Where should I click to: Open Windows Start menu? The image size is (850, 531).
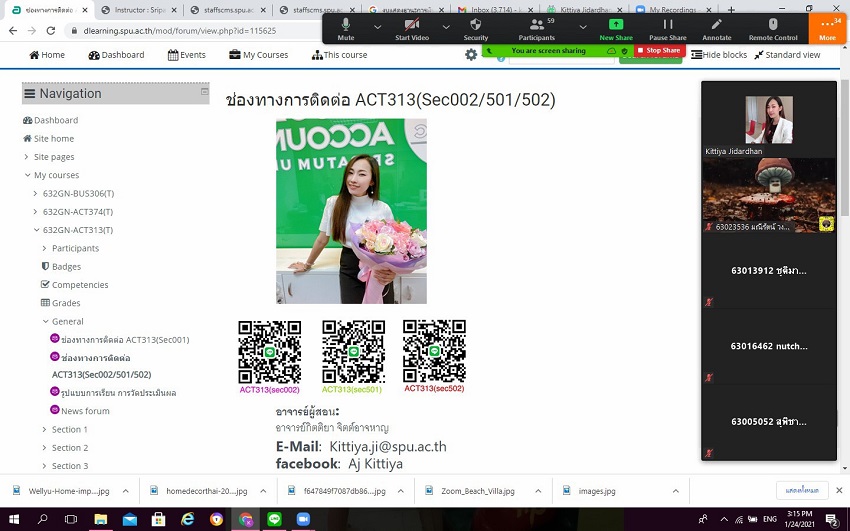[14, 519]
